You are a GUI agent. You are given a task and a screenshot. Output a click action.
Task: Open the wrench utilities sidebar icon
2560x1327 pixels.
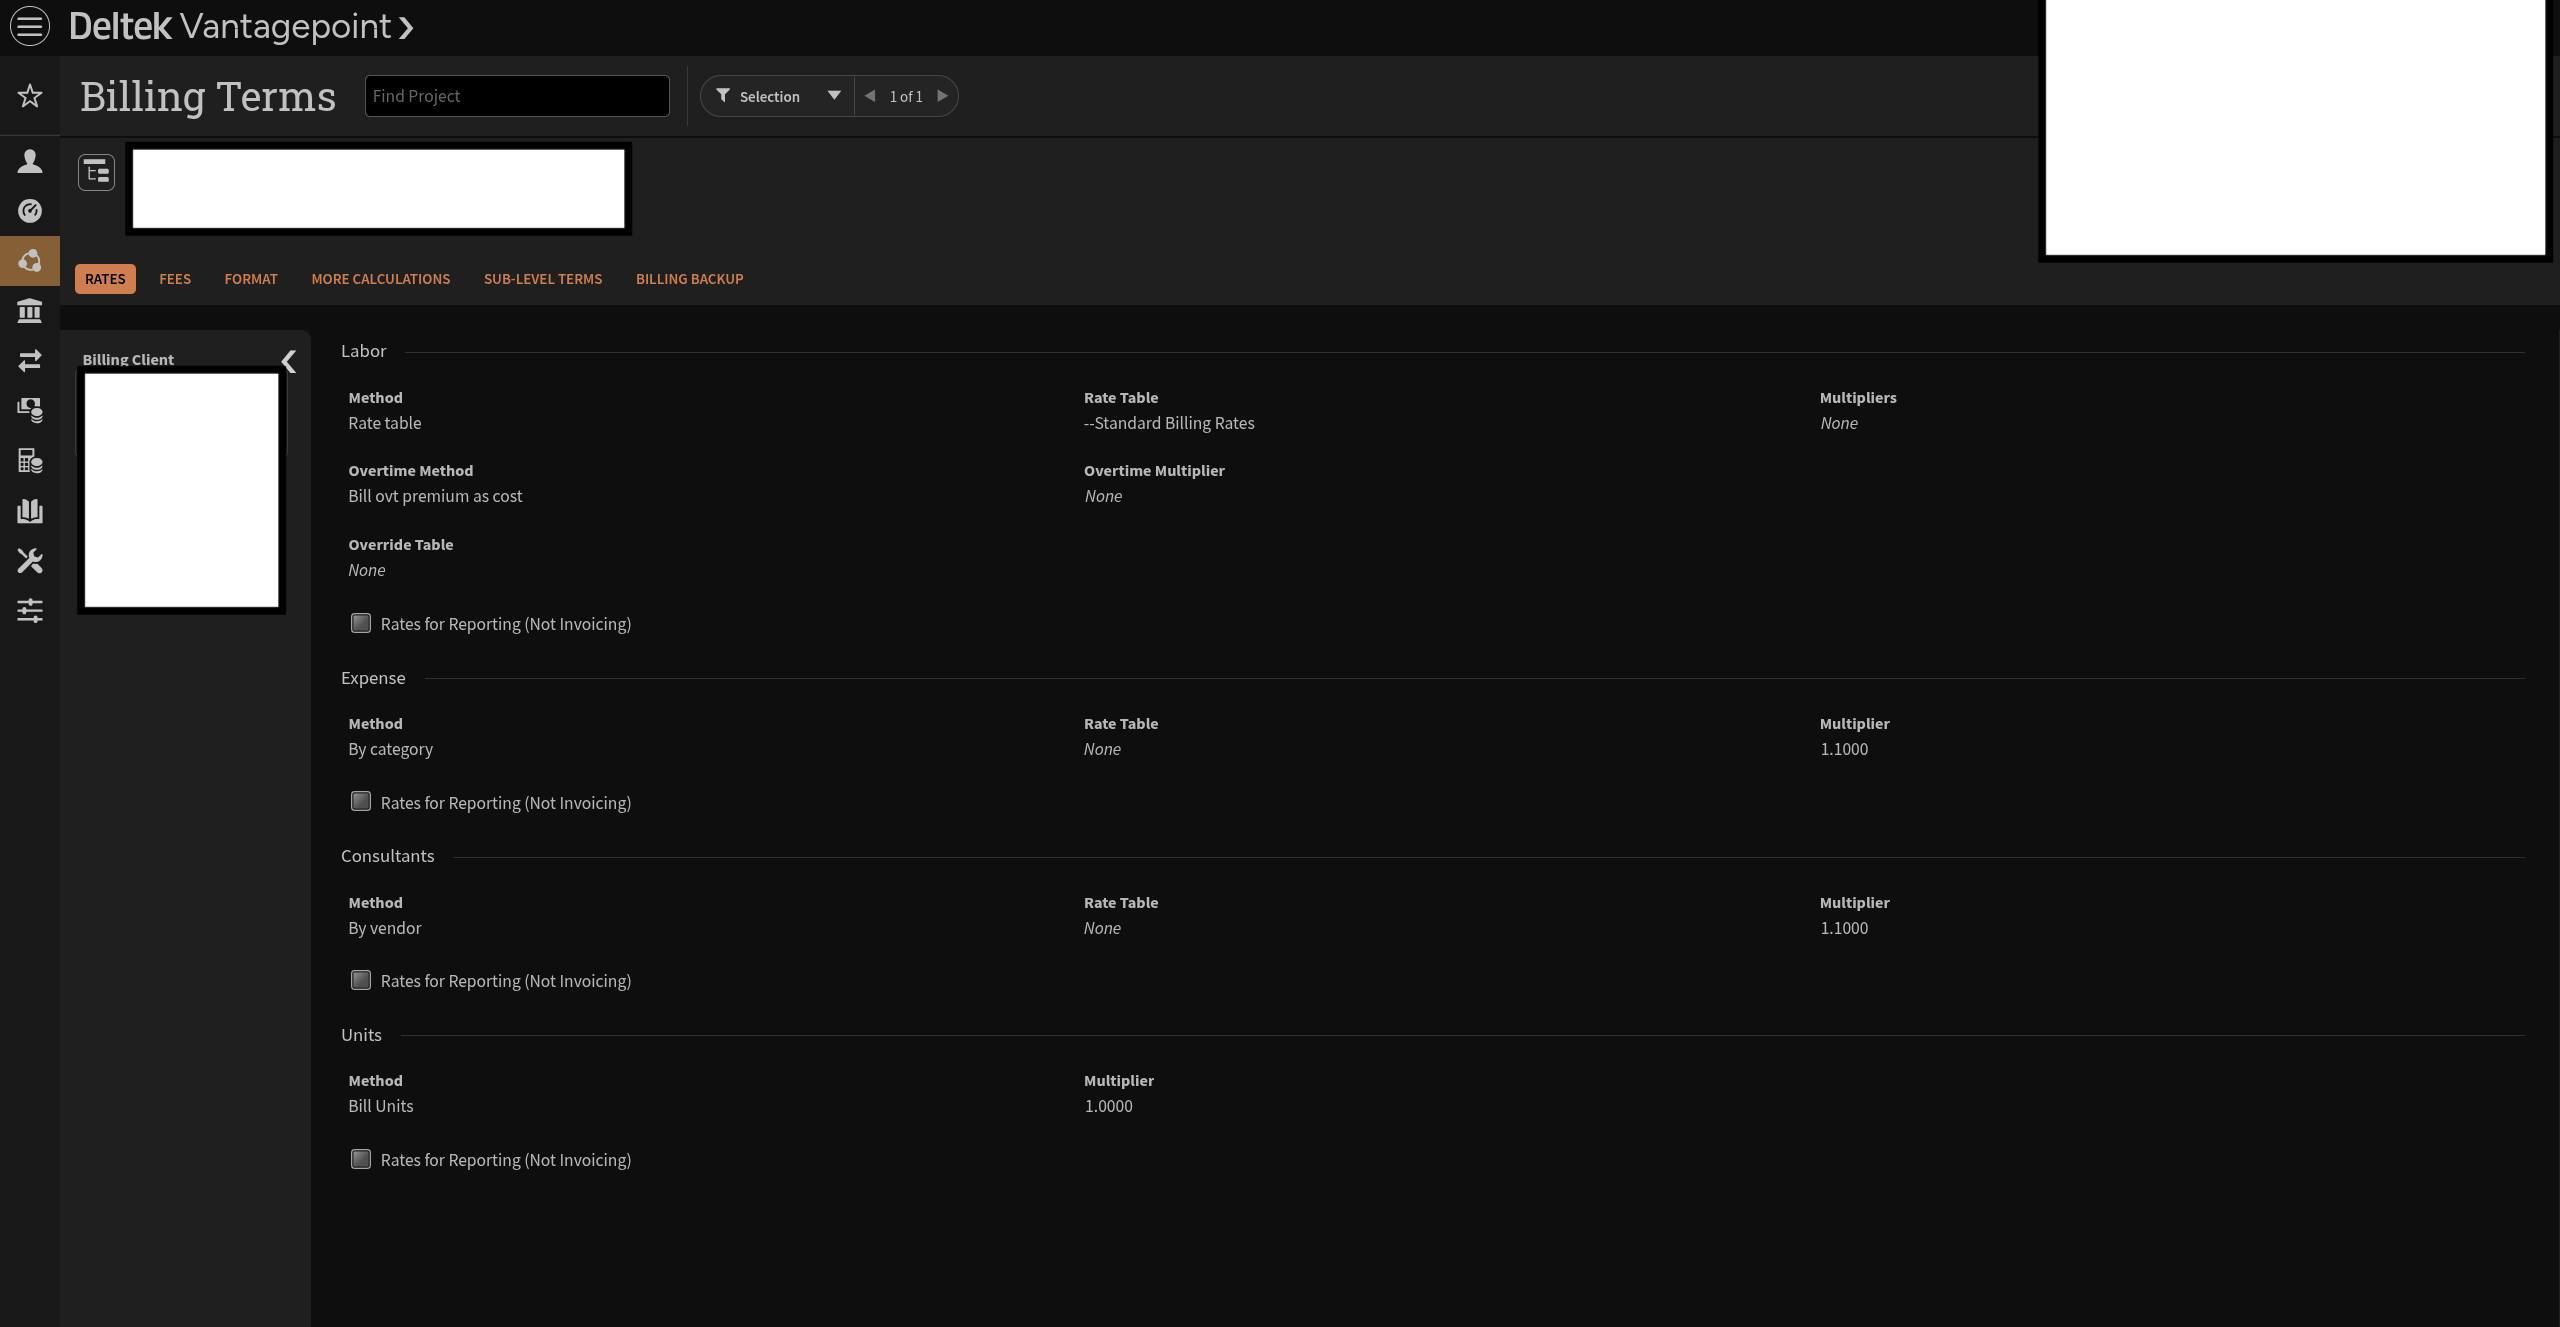(30, 560)
